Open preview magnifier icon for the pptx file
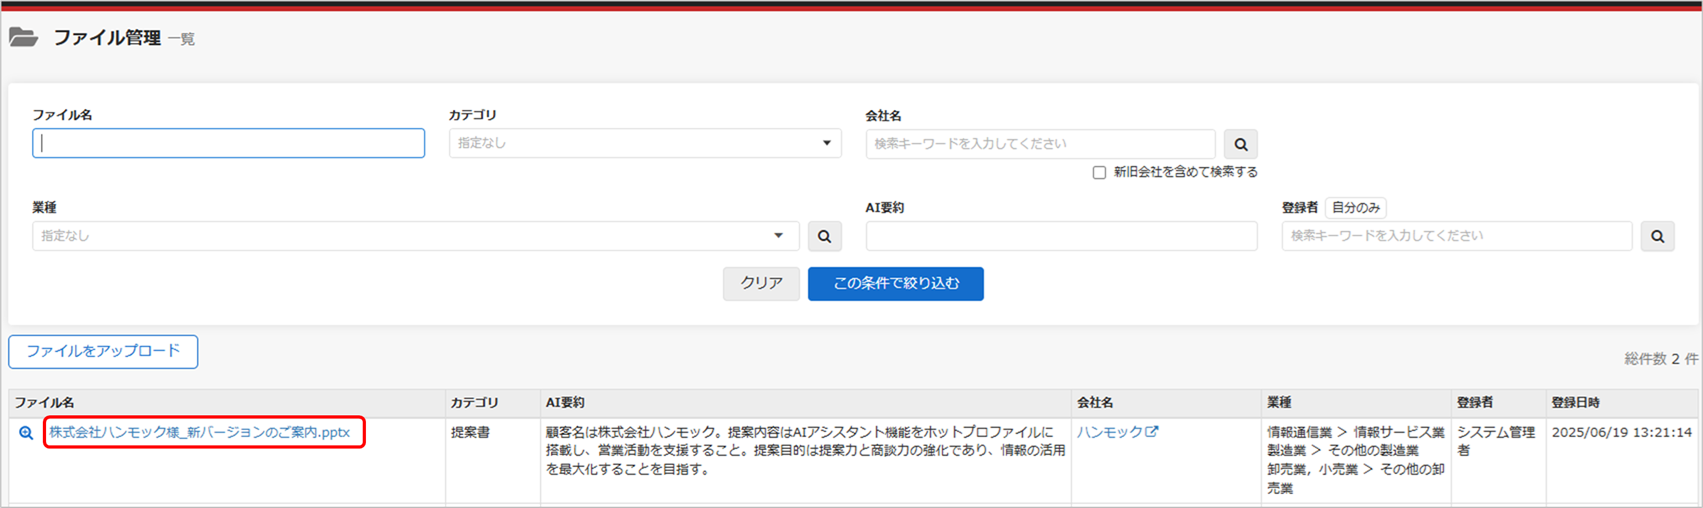This screenshot has height=508, width=1703. (x=26, y=433)
